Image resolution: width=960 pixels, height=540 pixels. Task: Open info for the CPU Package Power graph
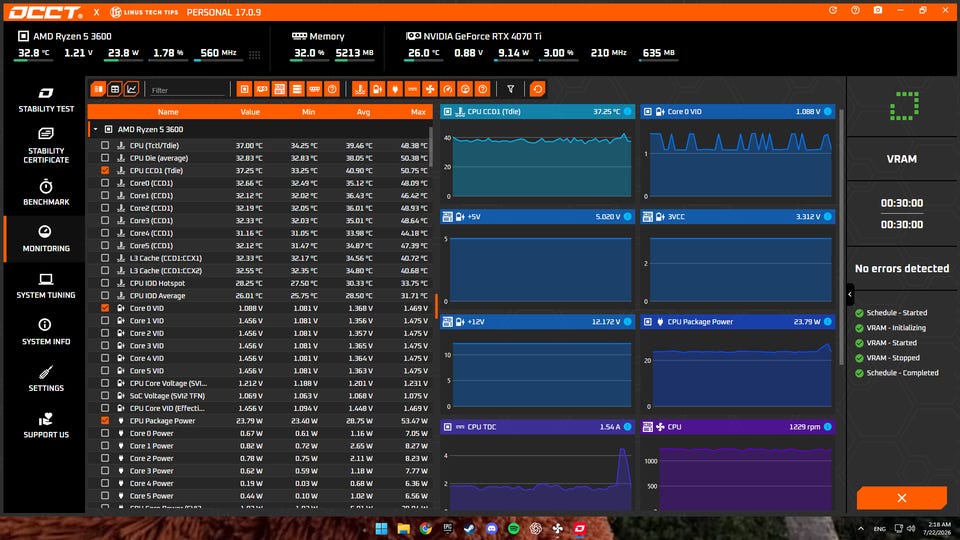pyautogui.click(x=828, y=321)
